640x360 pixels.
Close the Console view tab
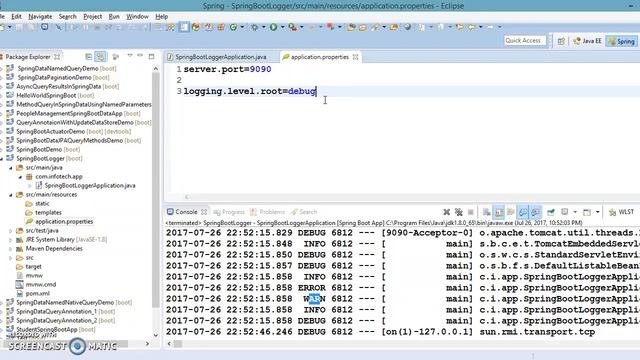204,212
